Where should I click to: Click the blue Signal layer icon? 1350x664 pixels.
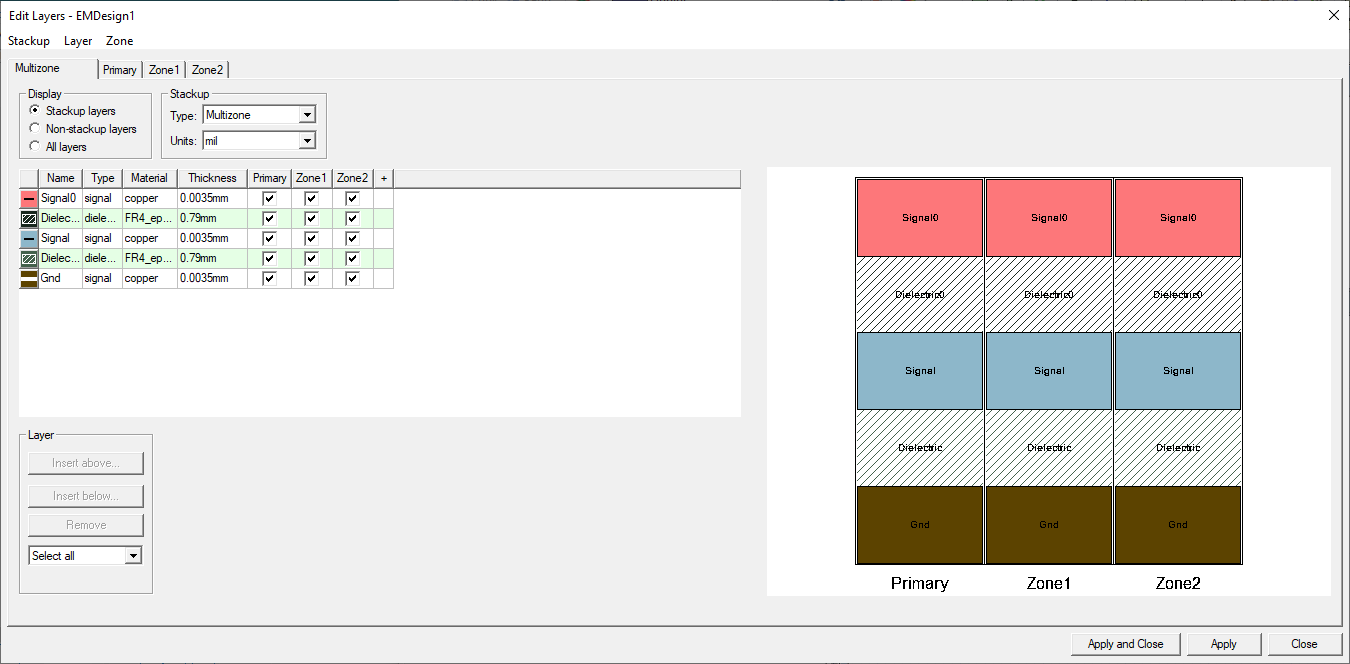tap(30, 238)
